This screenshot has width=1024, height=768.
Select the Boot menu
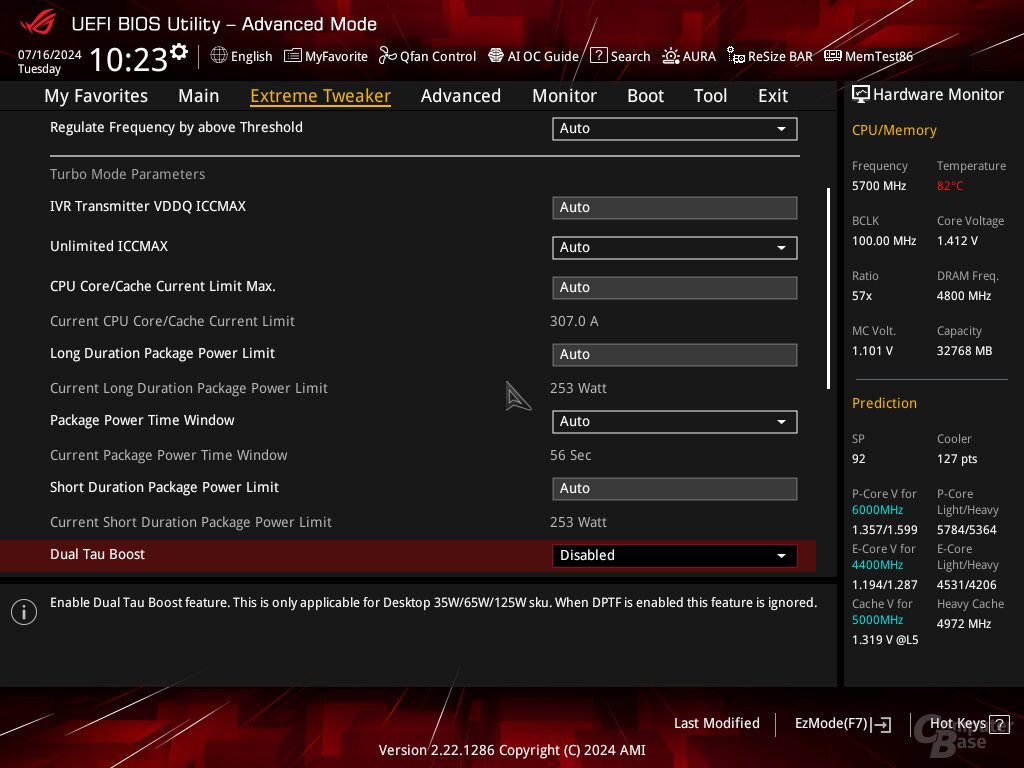pos(645,95)
